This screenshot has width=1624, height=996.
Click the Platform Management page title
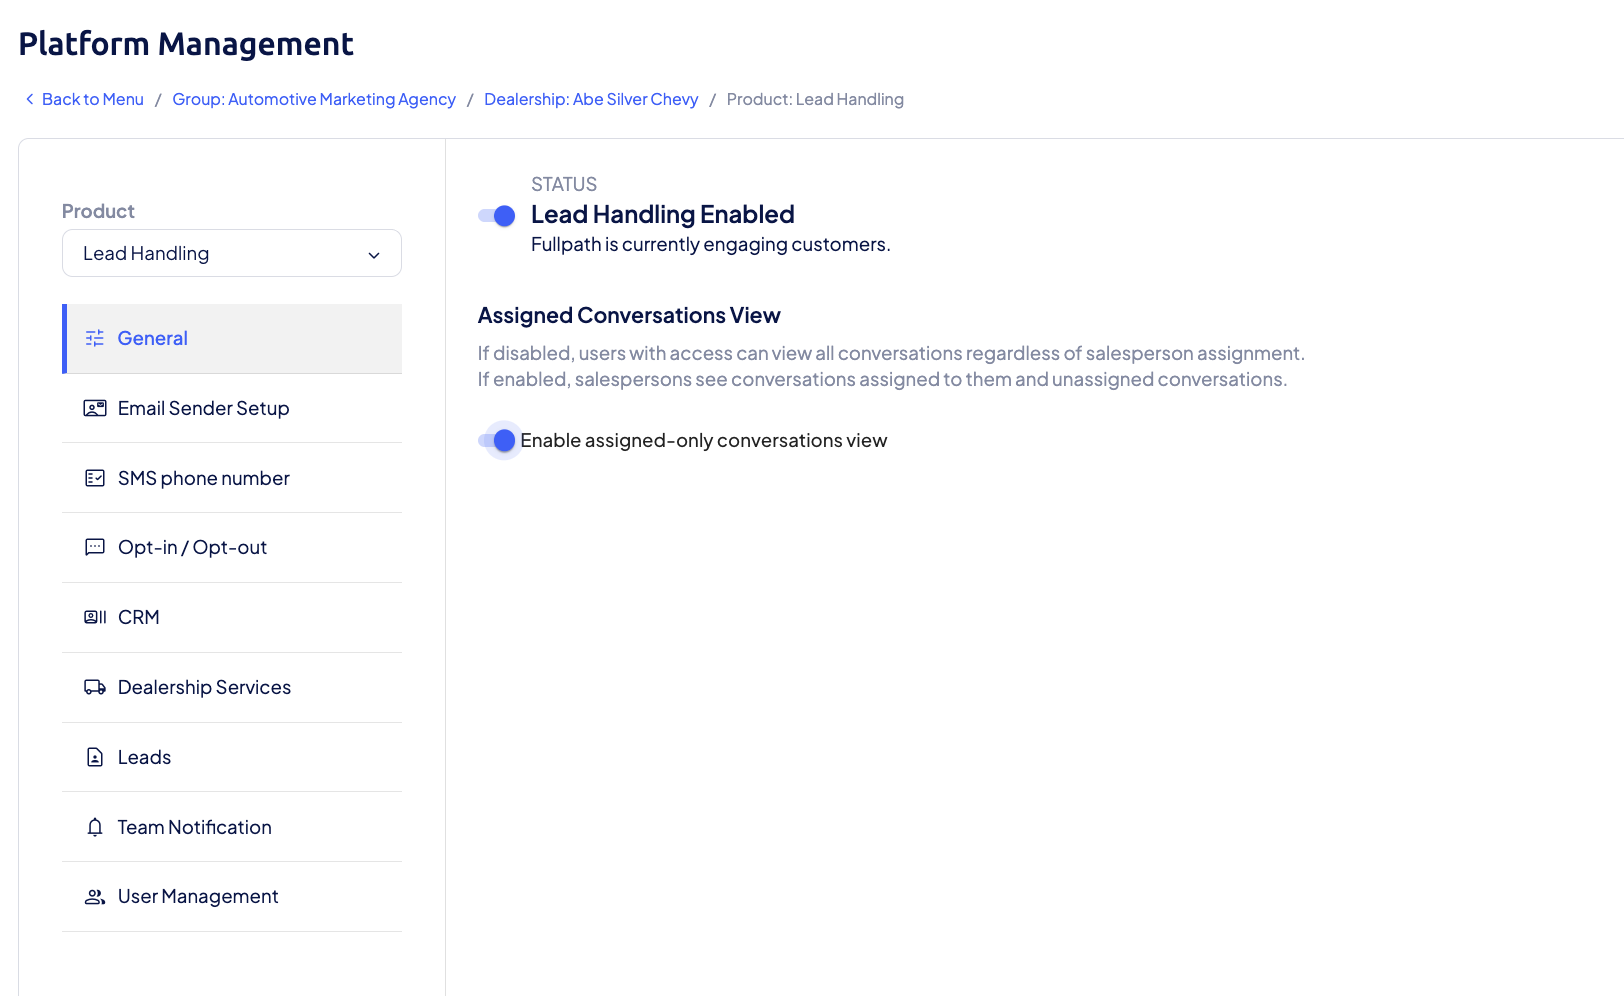(186, 44)
